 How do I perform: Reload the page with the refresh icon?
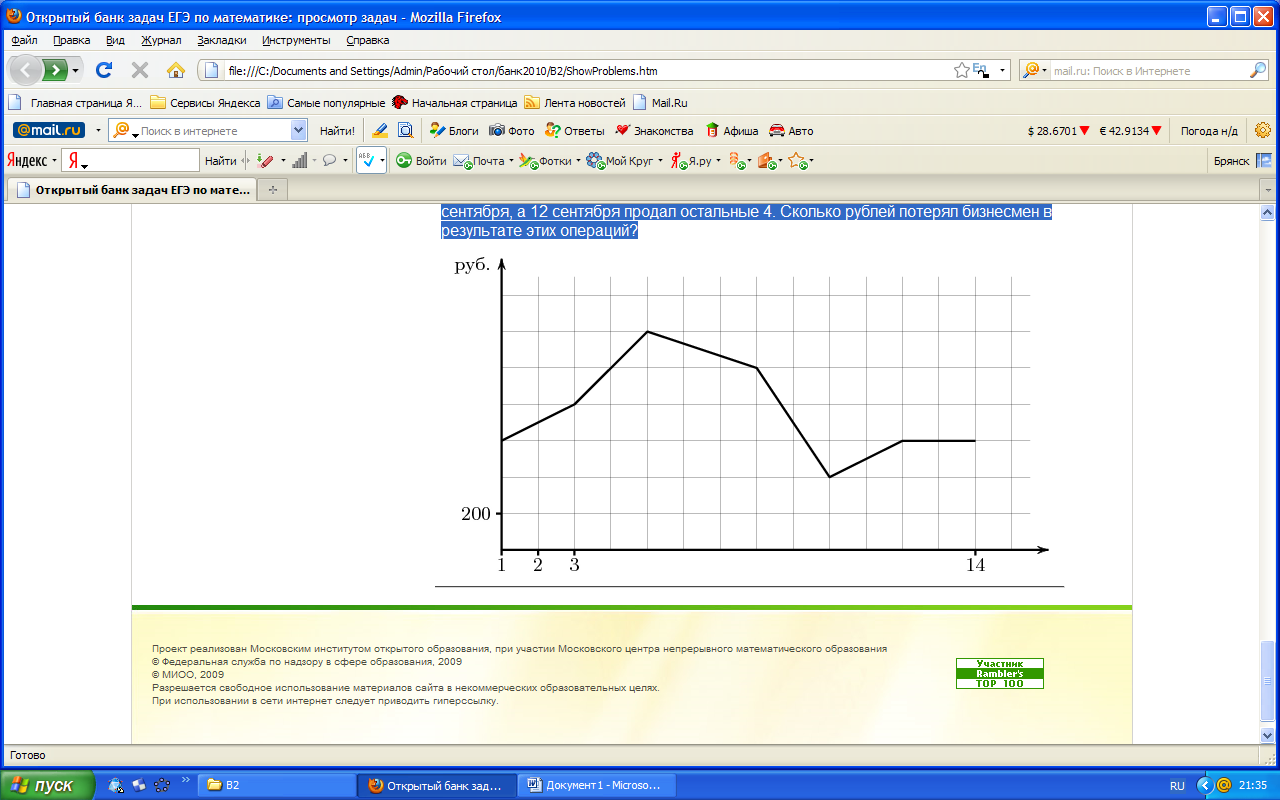103,70
